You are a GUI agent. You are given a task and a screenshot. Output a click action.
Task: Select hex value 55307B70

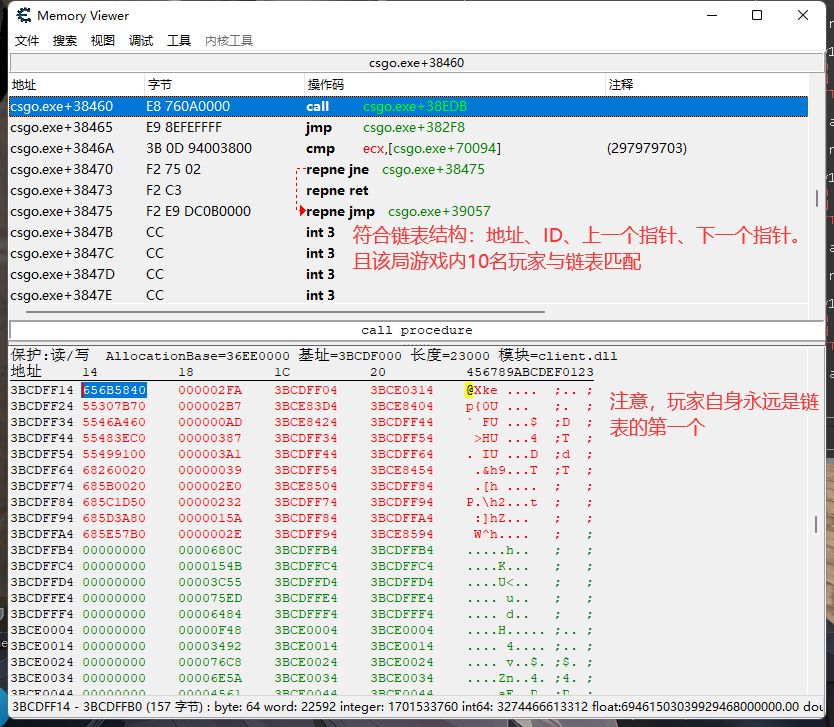[114, 406]
